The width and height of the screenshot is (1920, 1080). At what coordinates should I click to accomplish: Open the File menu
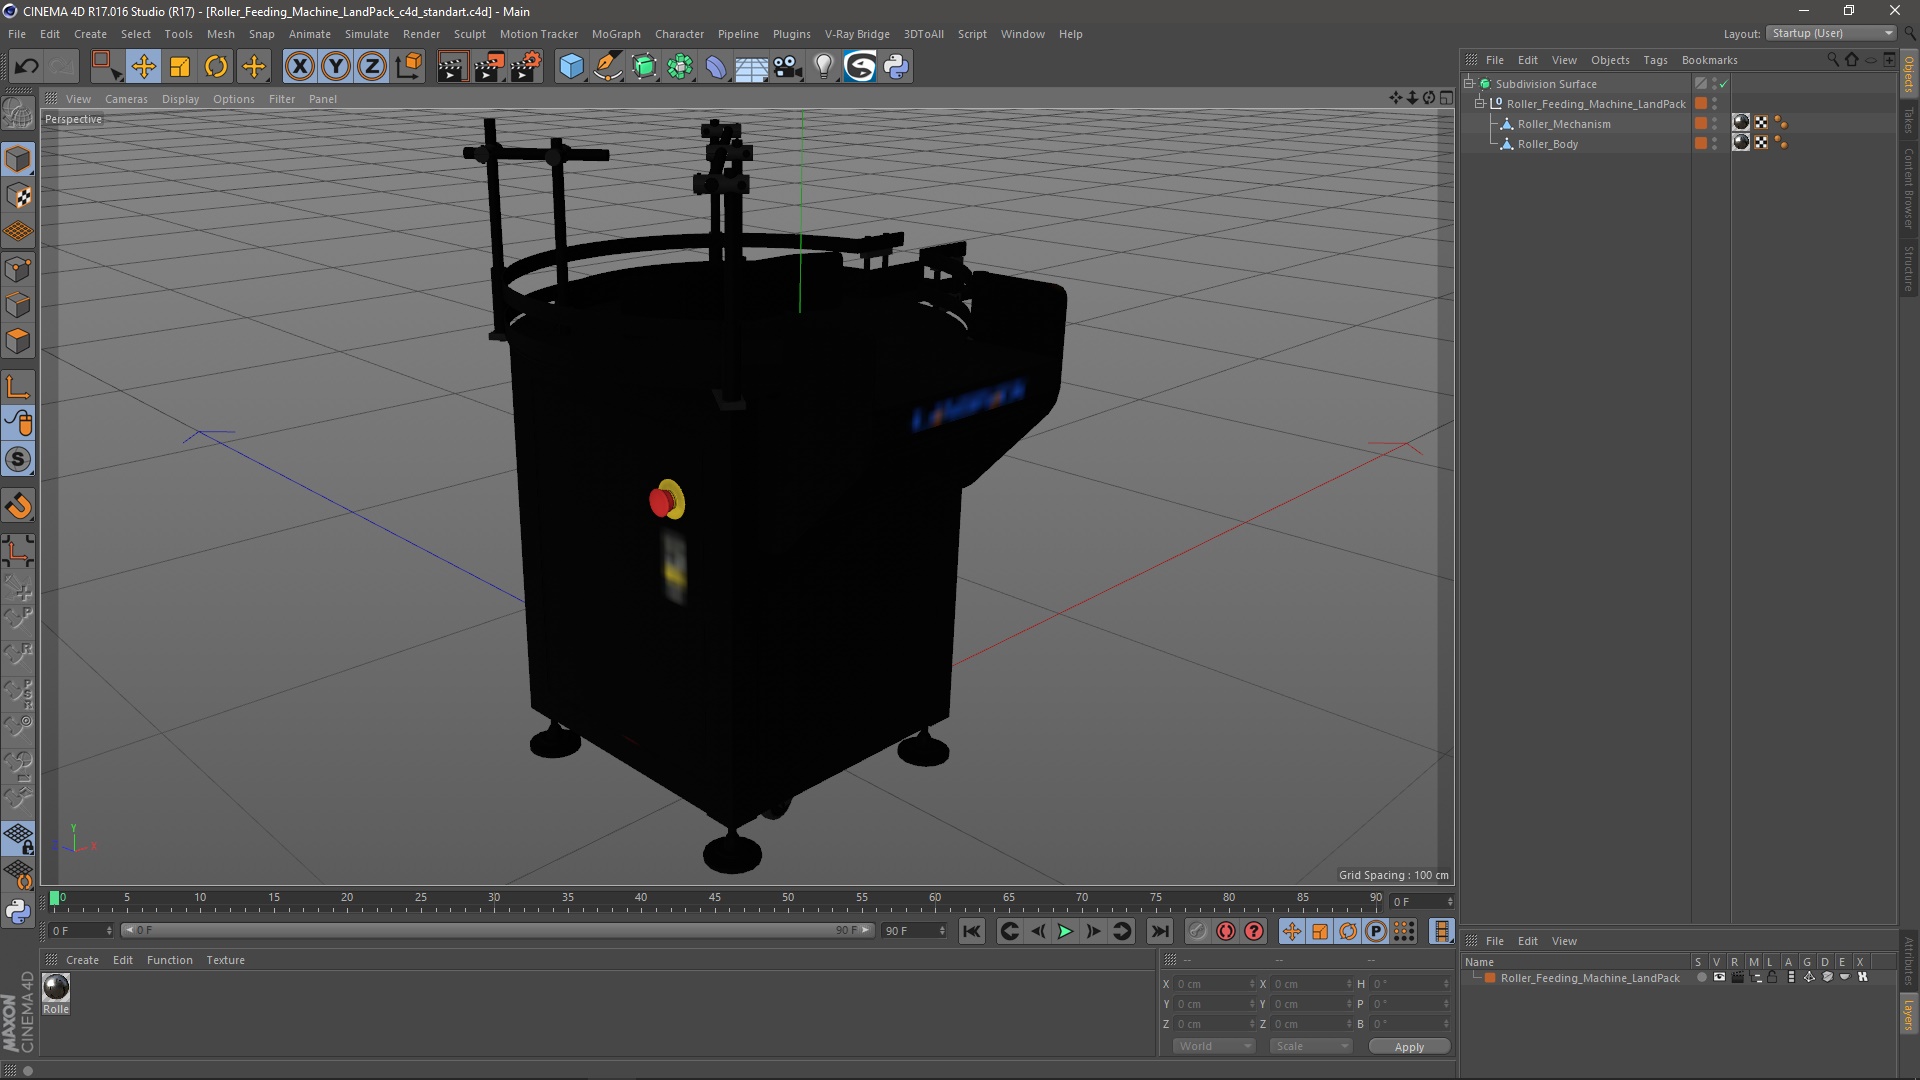pos(17,34)
